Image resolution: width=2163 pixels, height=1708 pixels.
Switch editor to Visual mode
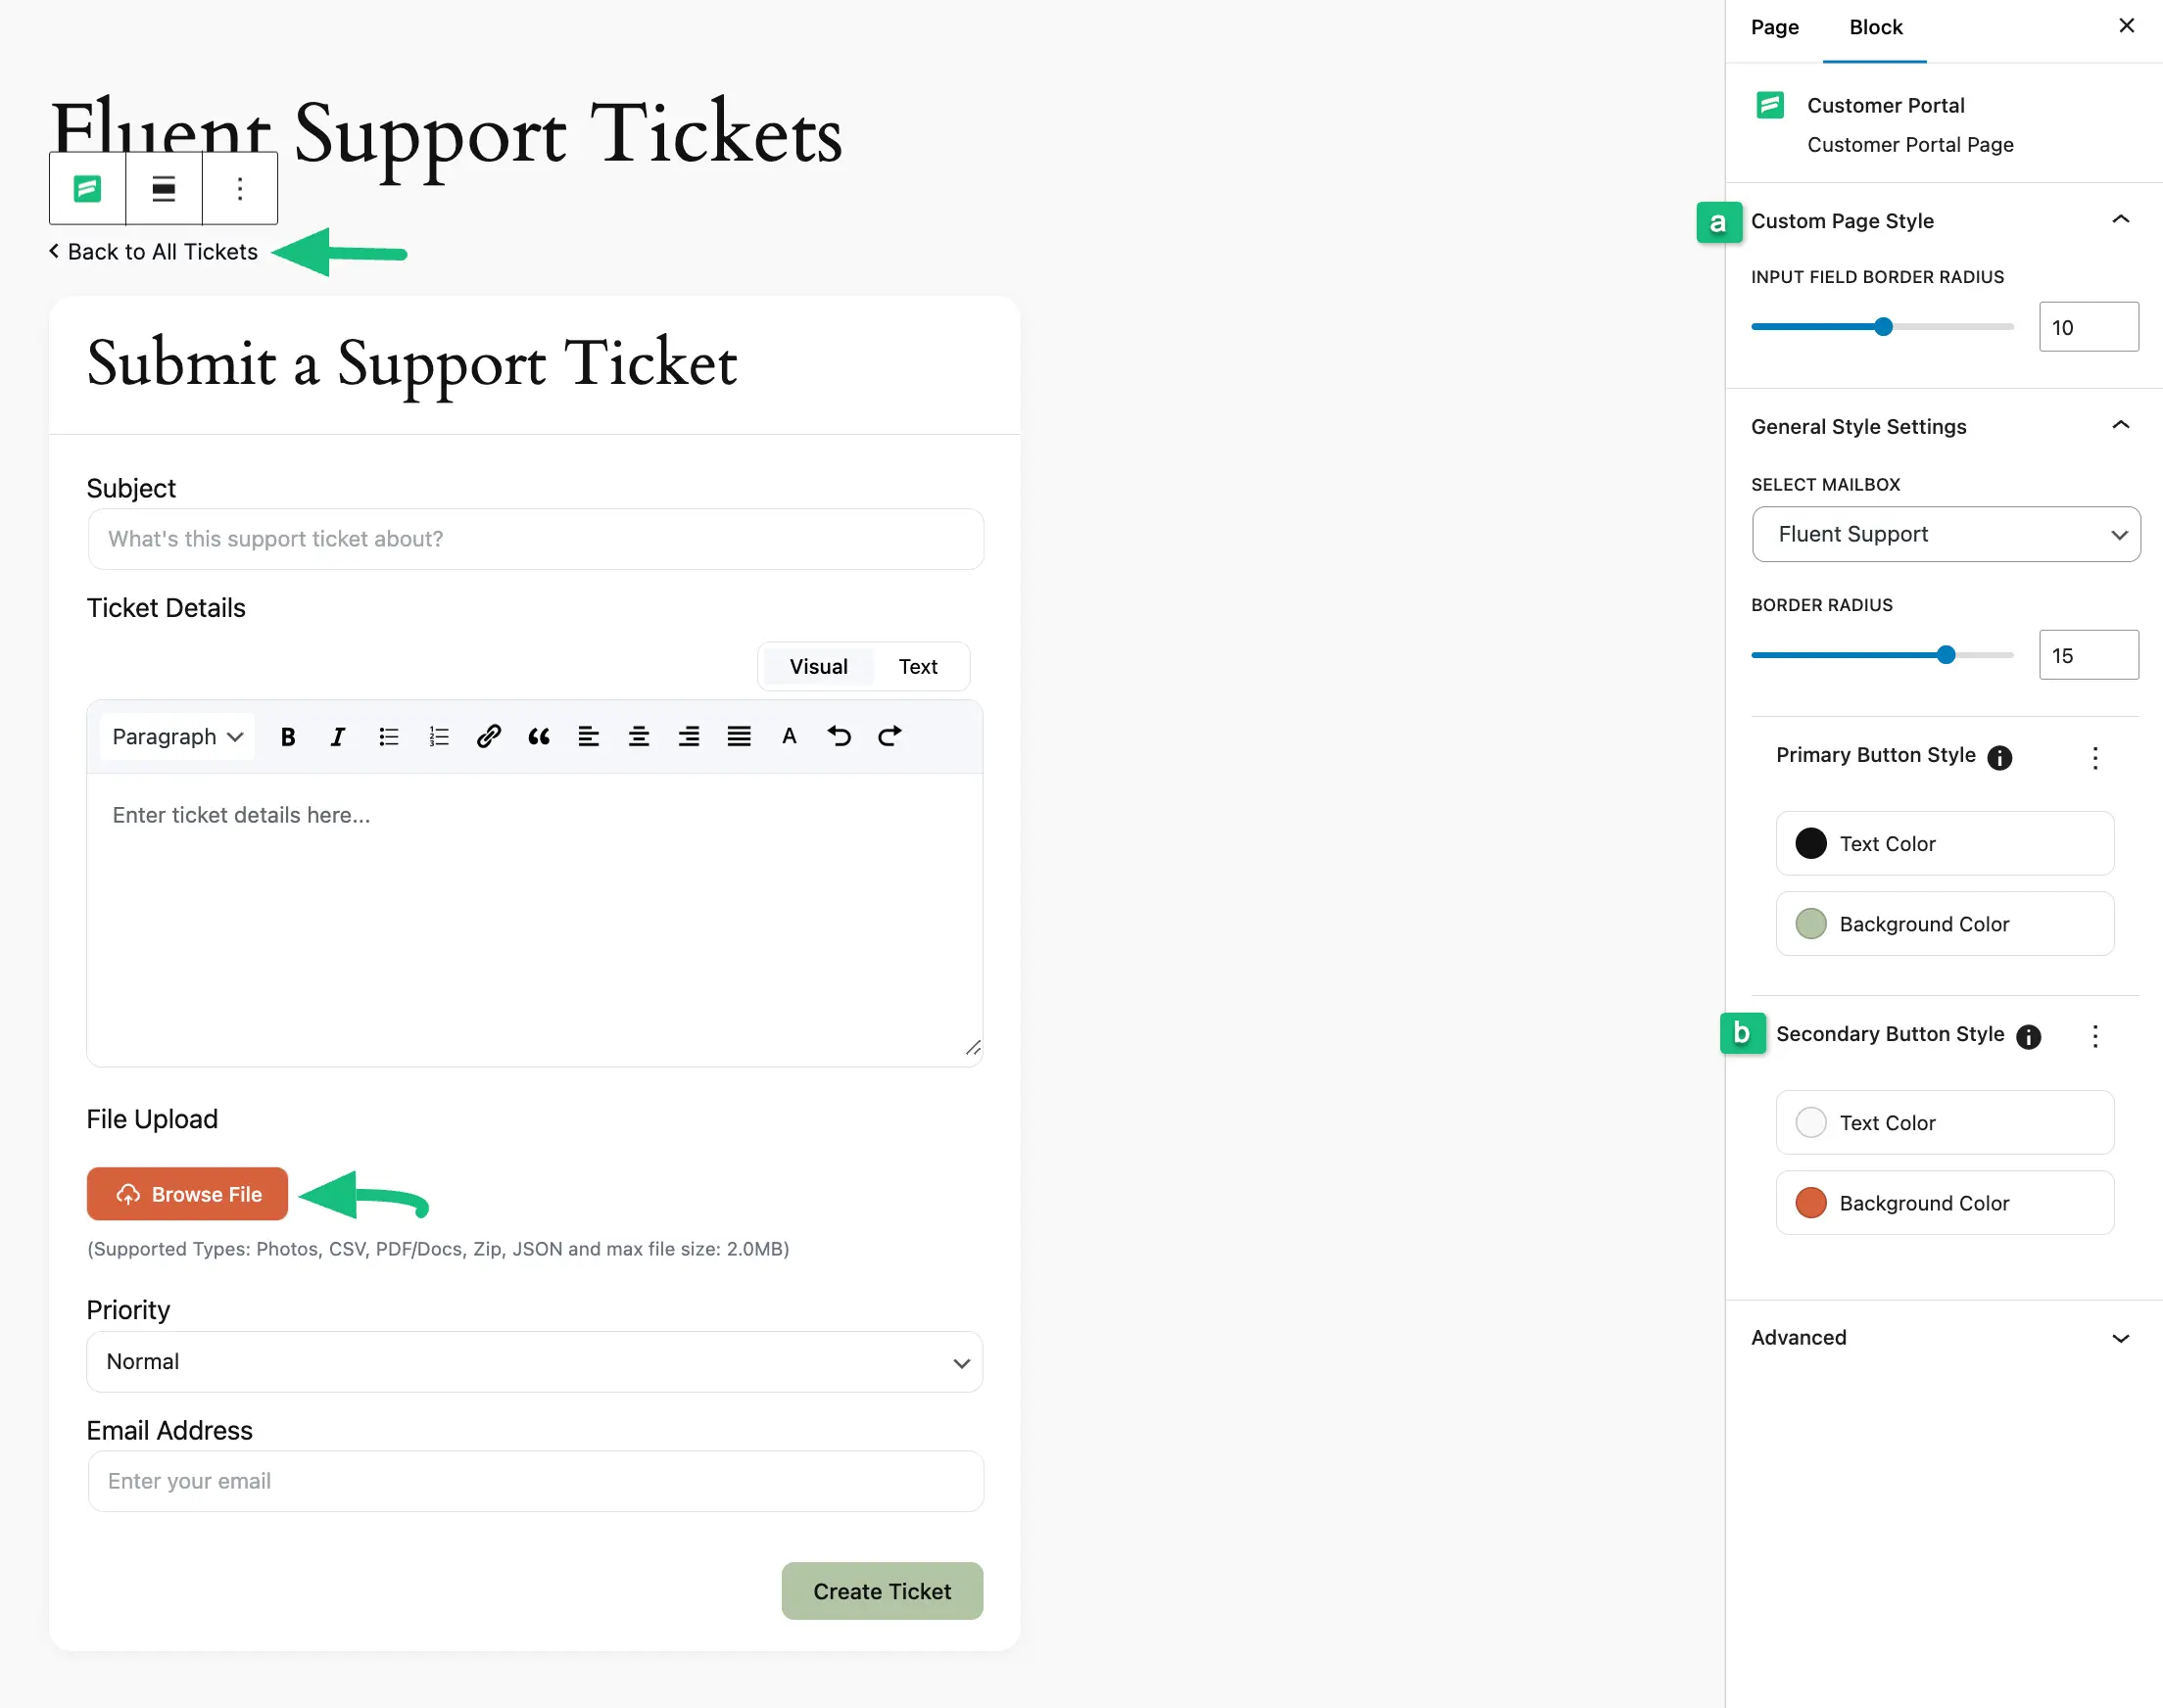(x=818, y=667)
